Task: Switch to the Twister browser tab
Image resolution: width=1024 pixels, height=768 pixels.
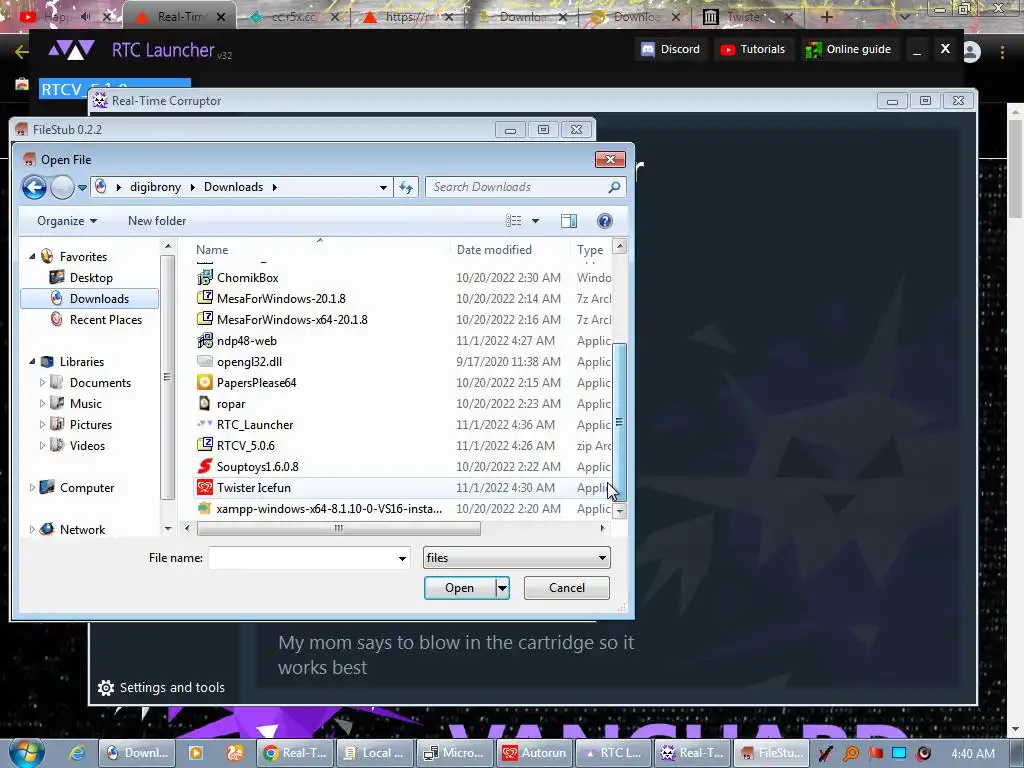Action: [x=748, y=17]
